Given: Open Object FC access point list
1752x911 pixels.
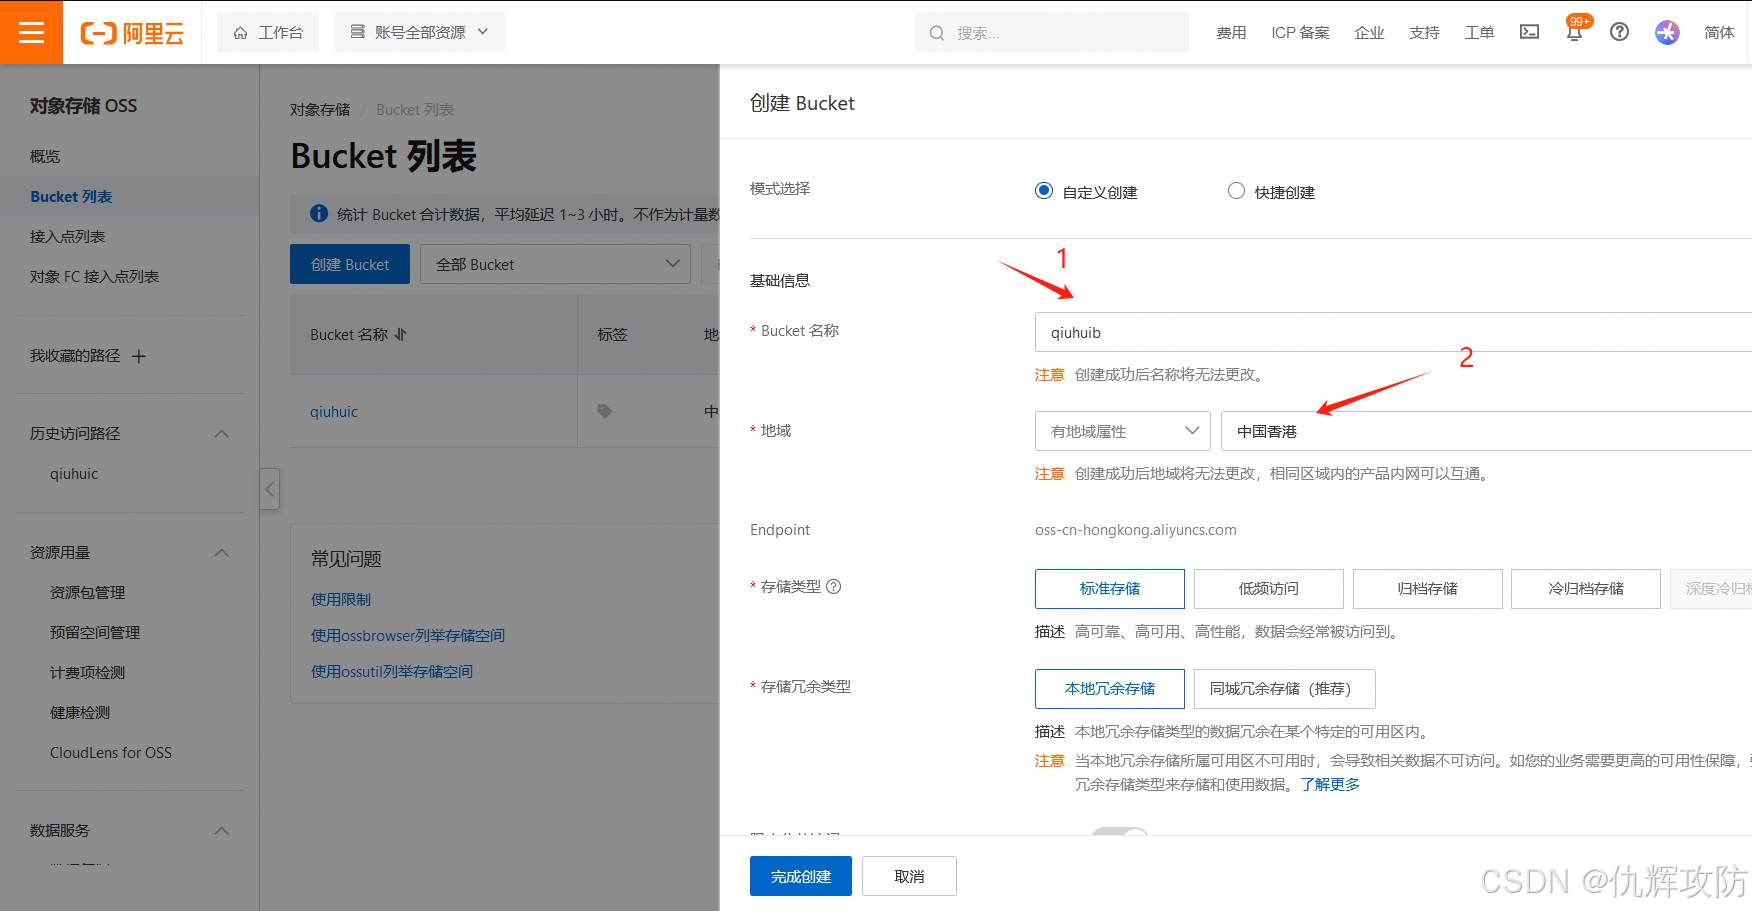Looking at the screenshot, I should pyautogui.click(x=94, y=276).
